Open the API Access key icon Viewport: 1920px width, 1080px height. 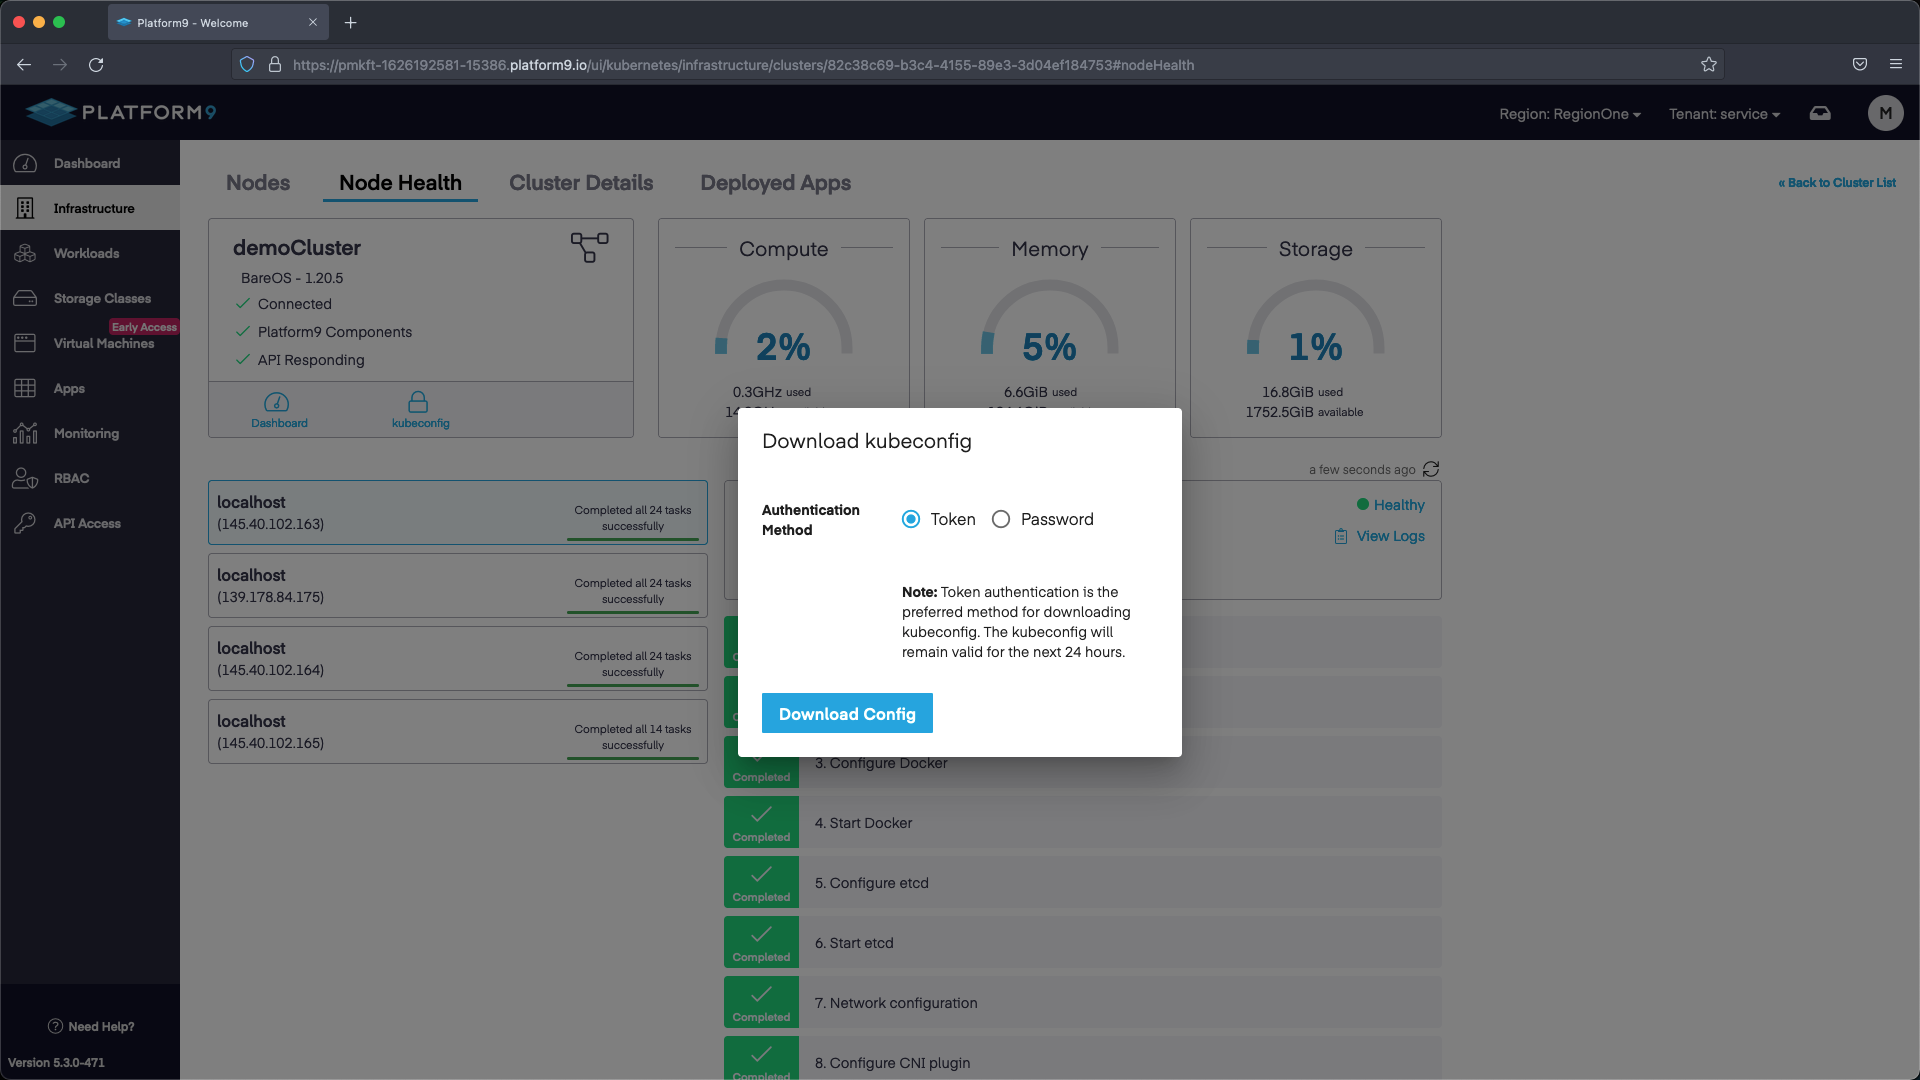[25, 523]
